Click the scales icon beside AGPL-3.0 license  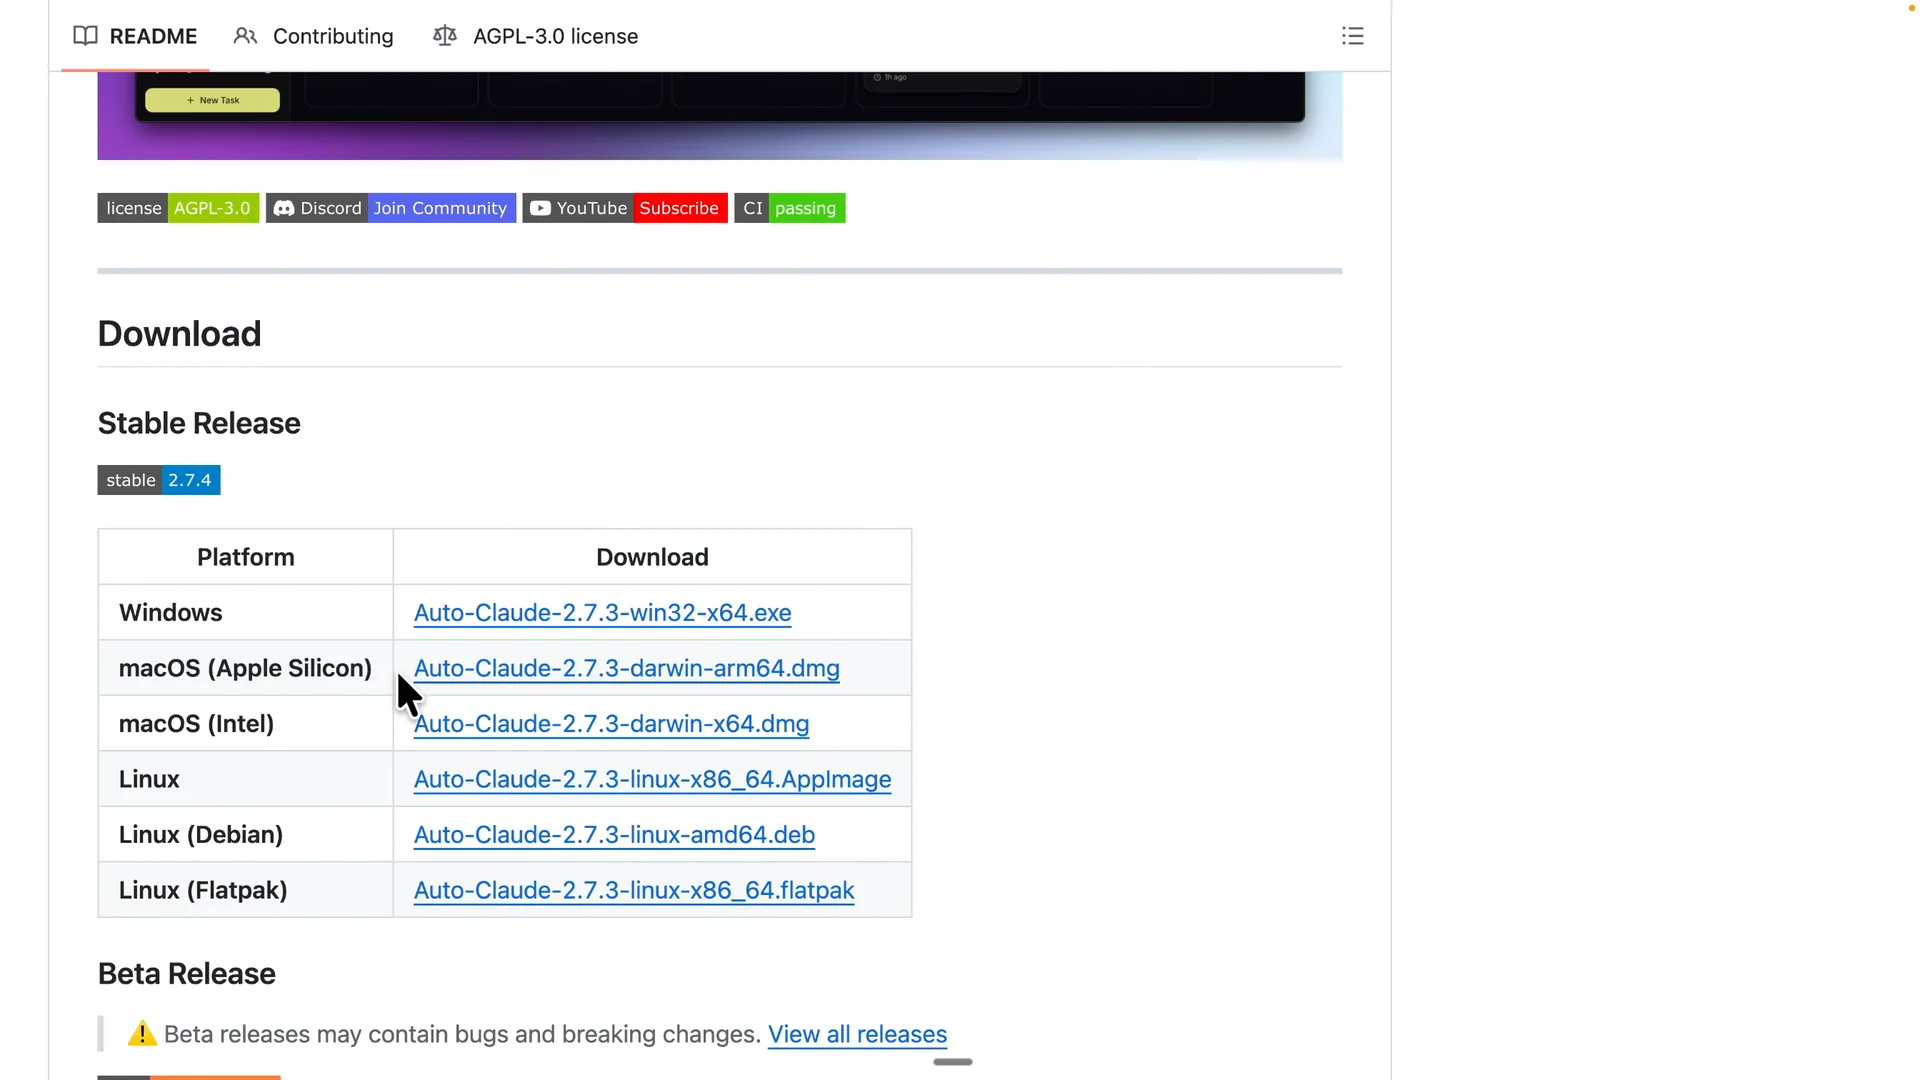click(x=445, y=36)
